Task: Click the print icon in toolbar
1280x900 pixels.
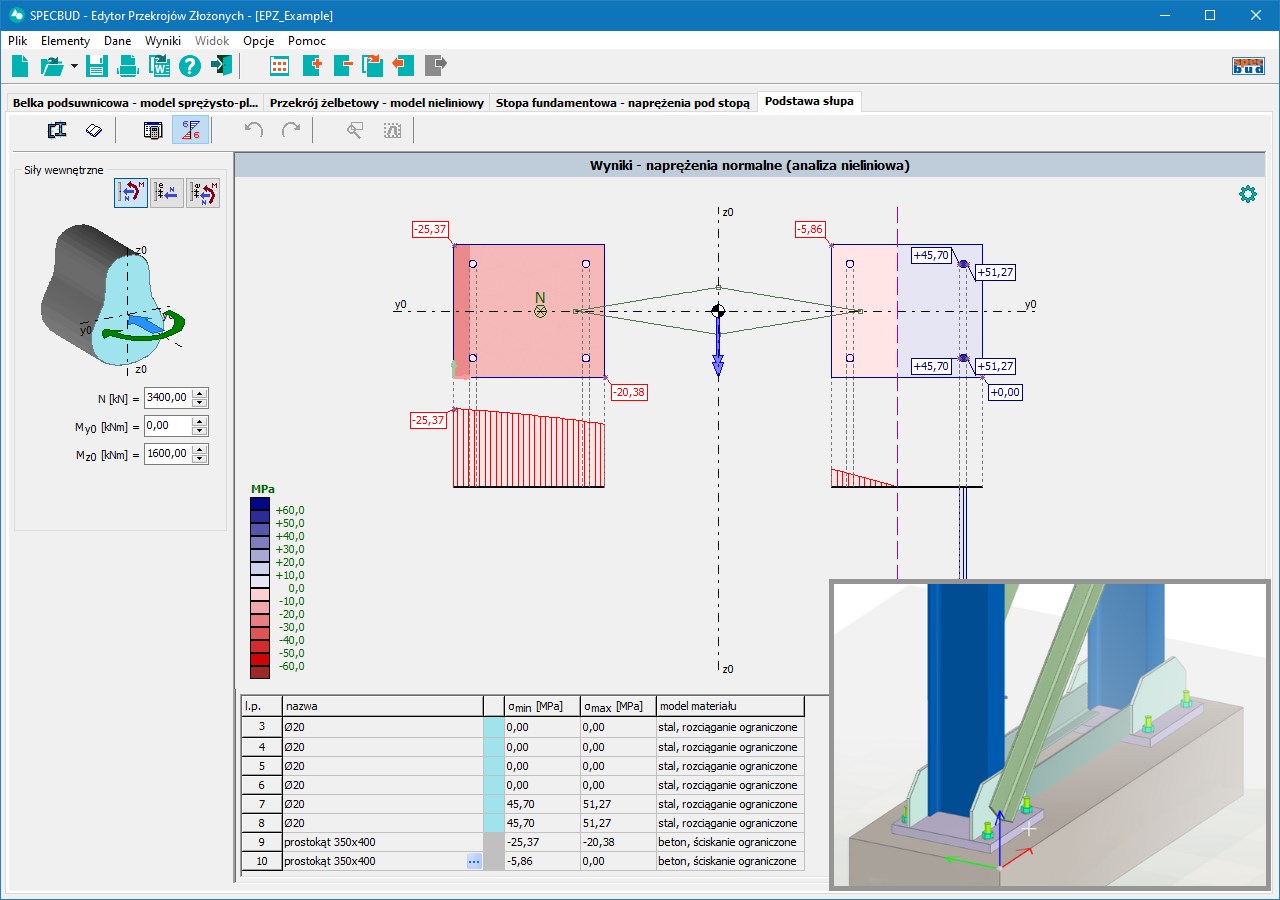Action: pyautogui.click(x=128, y=66)
